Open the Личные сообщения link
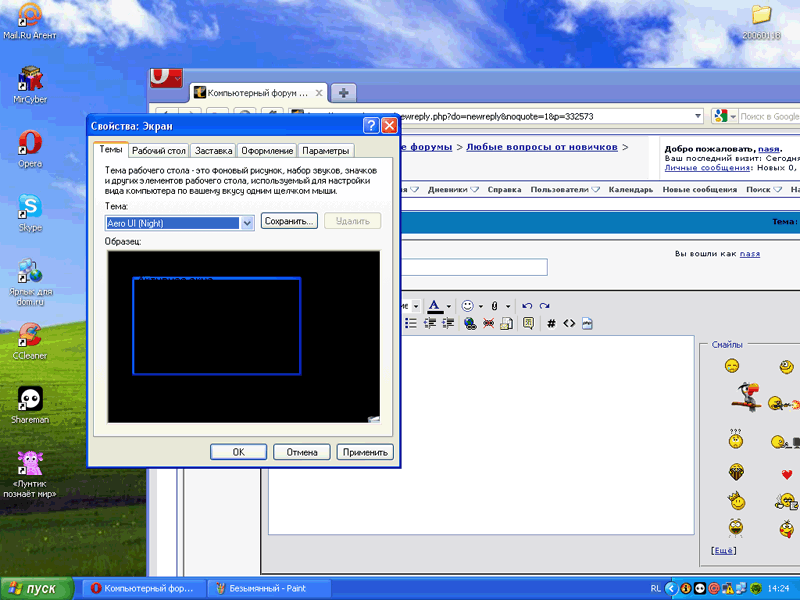The height and width of the screenshot is (600, 800). pos(707,167)
